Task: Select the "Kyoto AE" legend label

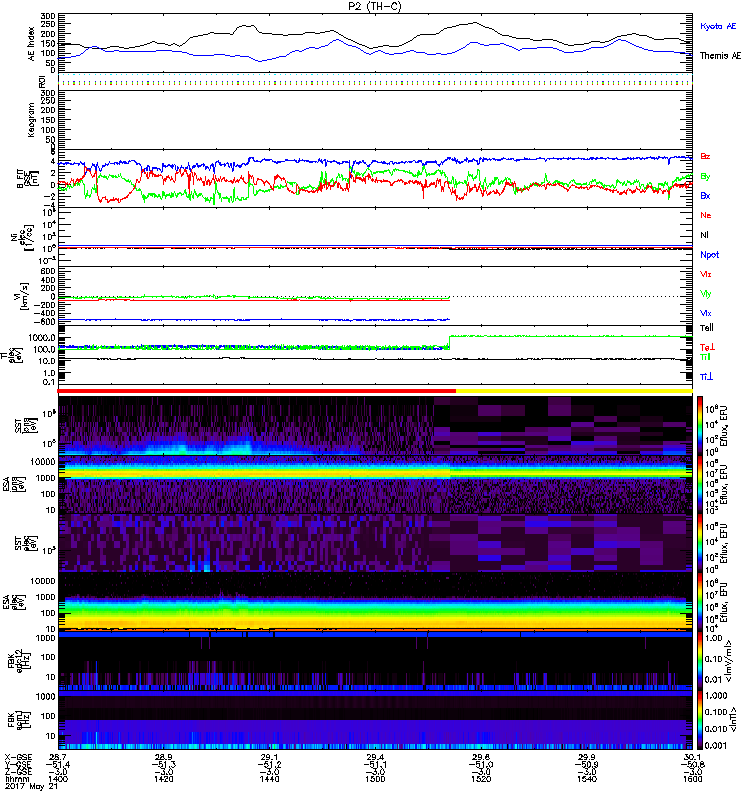Action: pos(718,26)
